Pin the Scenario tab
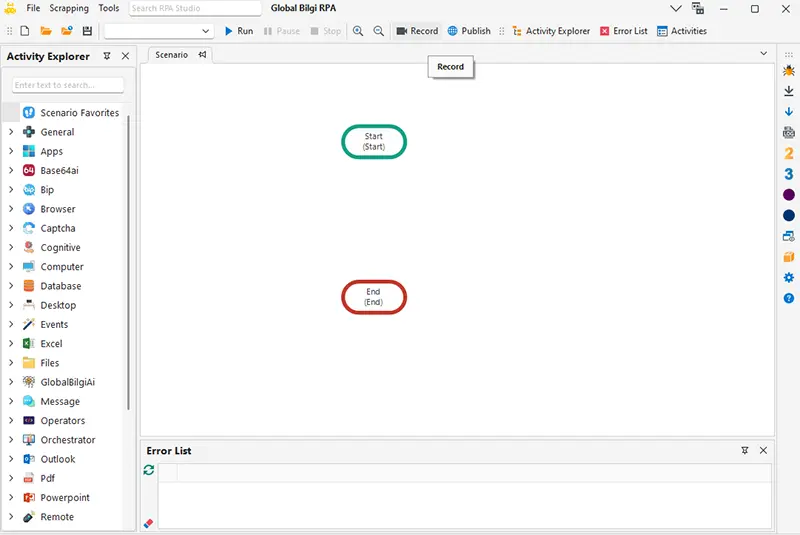The image size is (800, 535). pos(203,55)
